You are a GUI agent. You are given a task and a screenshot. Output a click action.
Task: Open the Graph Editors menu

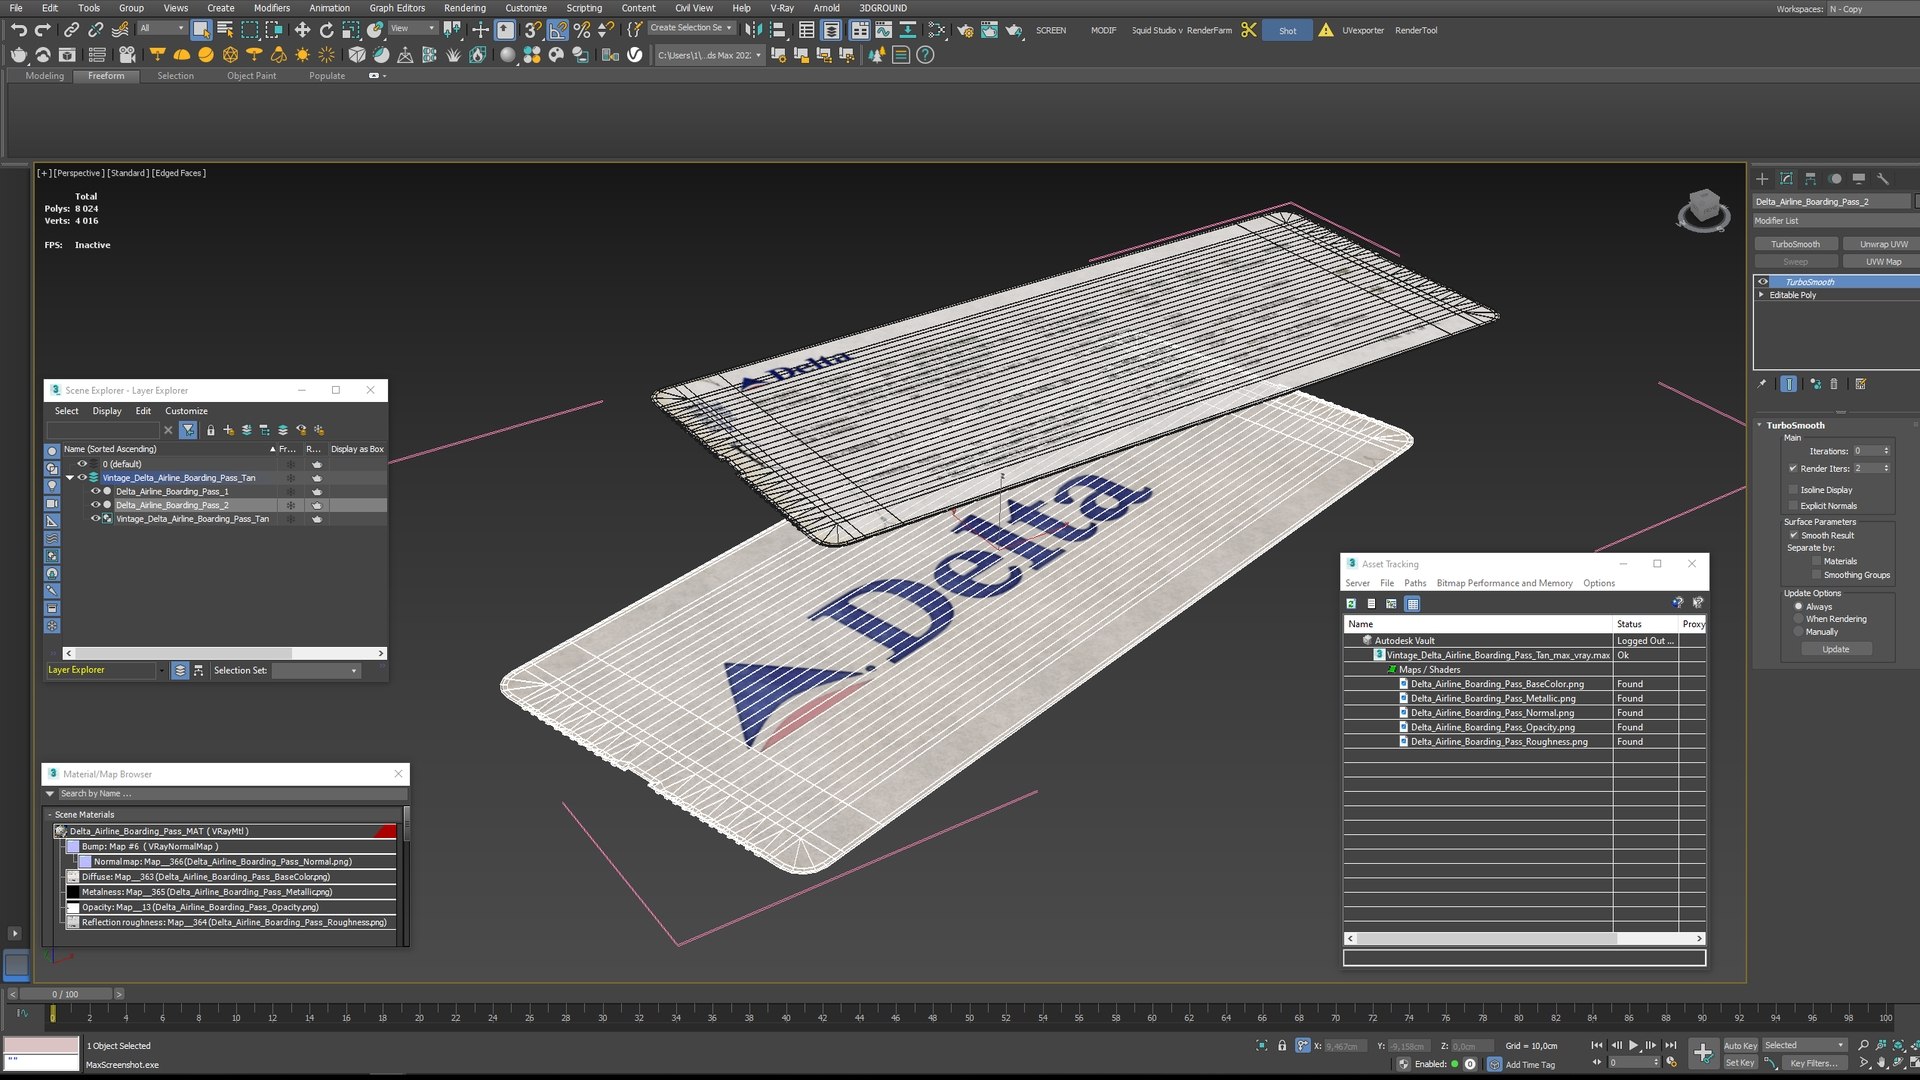pyautogui.click(x=397, y=8)
